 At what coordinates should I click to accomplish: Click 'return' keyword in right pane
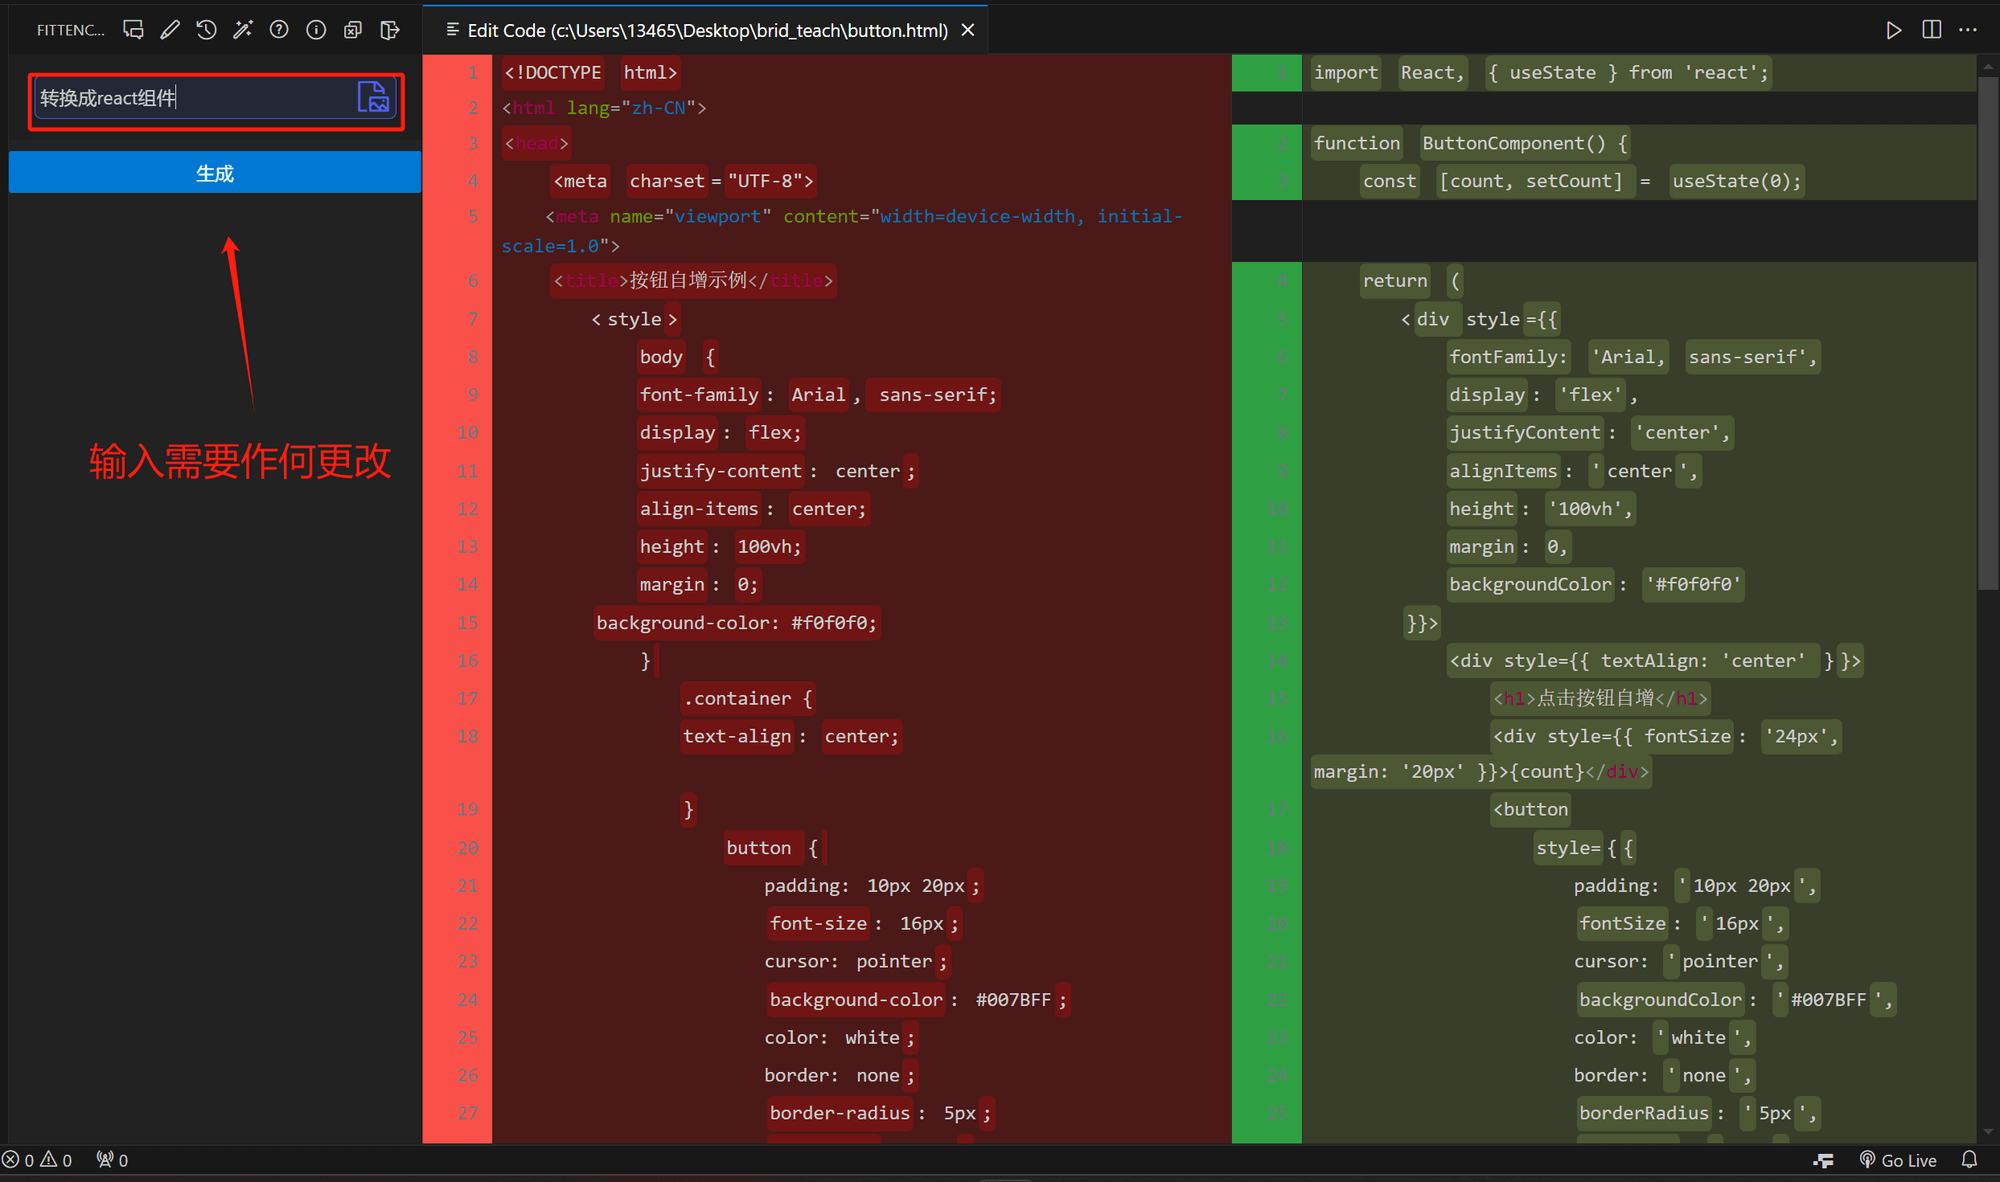(1394, 281)
